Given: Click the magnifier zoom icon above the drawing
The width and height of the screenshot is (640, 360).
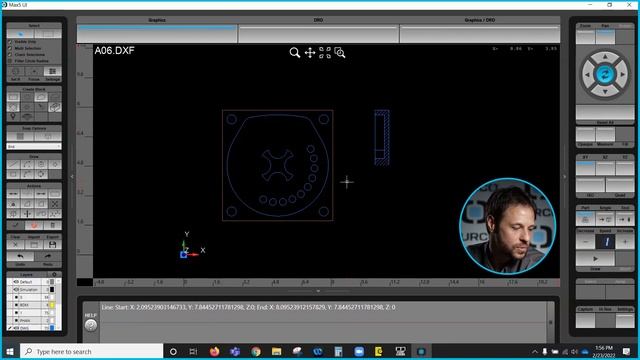Looking at the screenshot, I should (x=295, y=53).
